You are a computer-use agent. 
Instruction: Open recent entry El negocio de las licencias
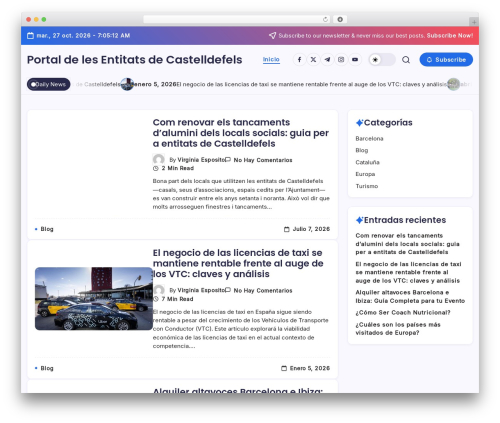[408, 272]
